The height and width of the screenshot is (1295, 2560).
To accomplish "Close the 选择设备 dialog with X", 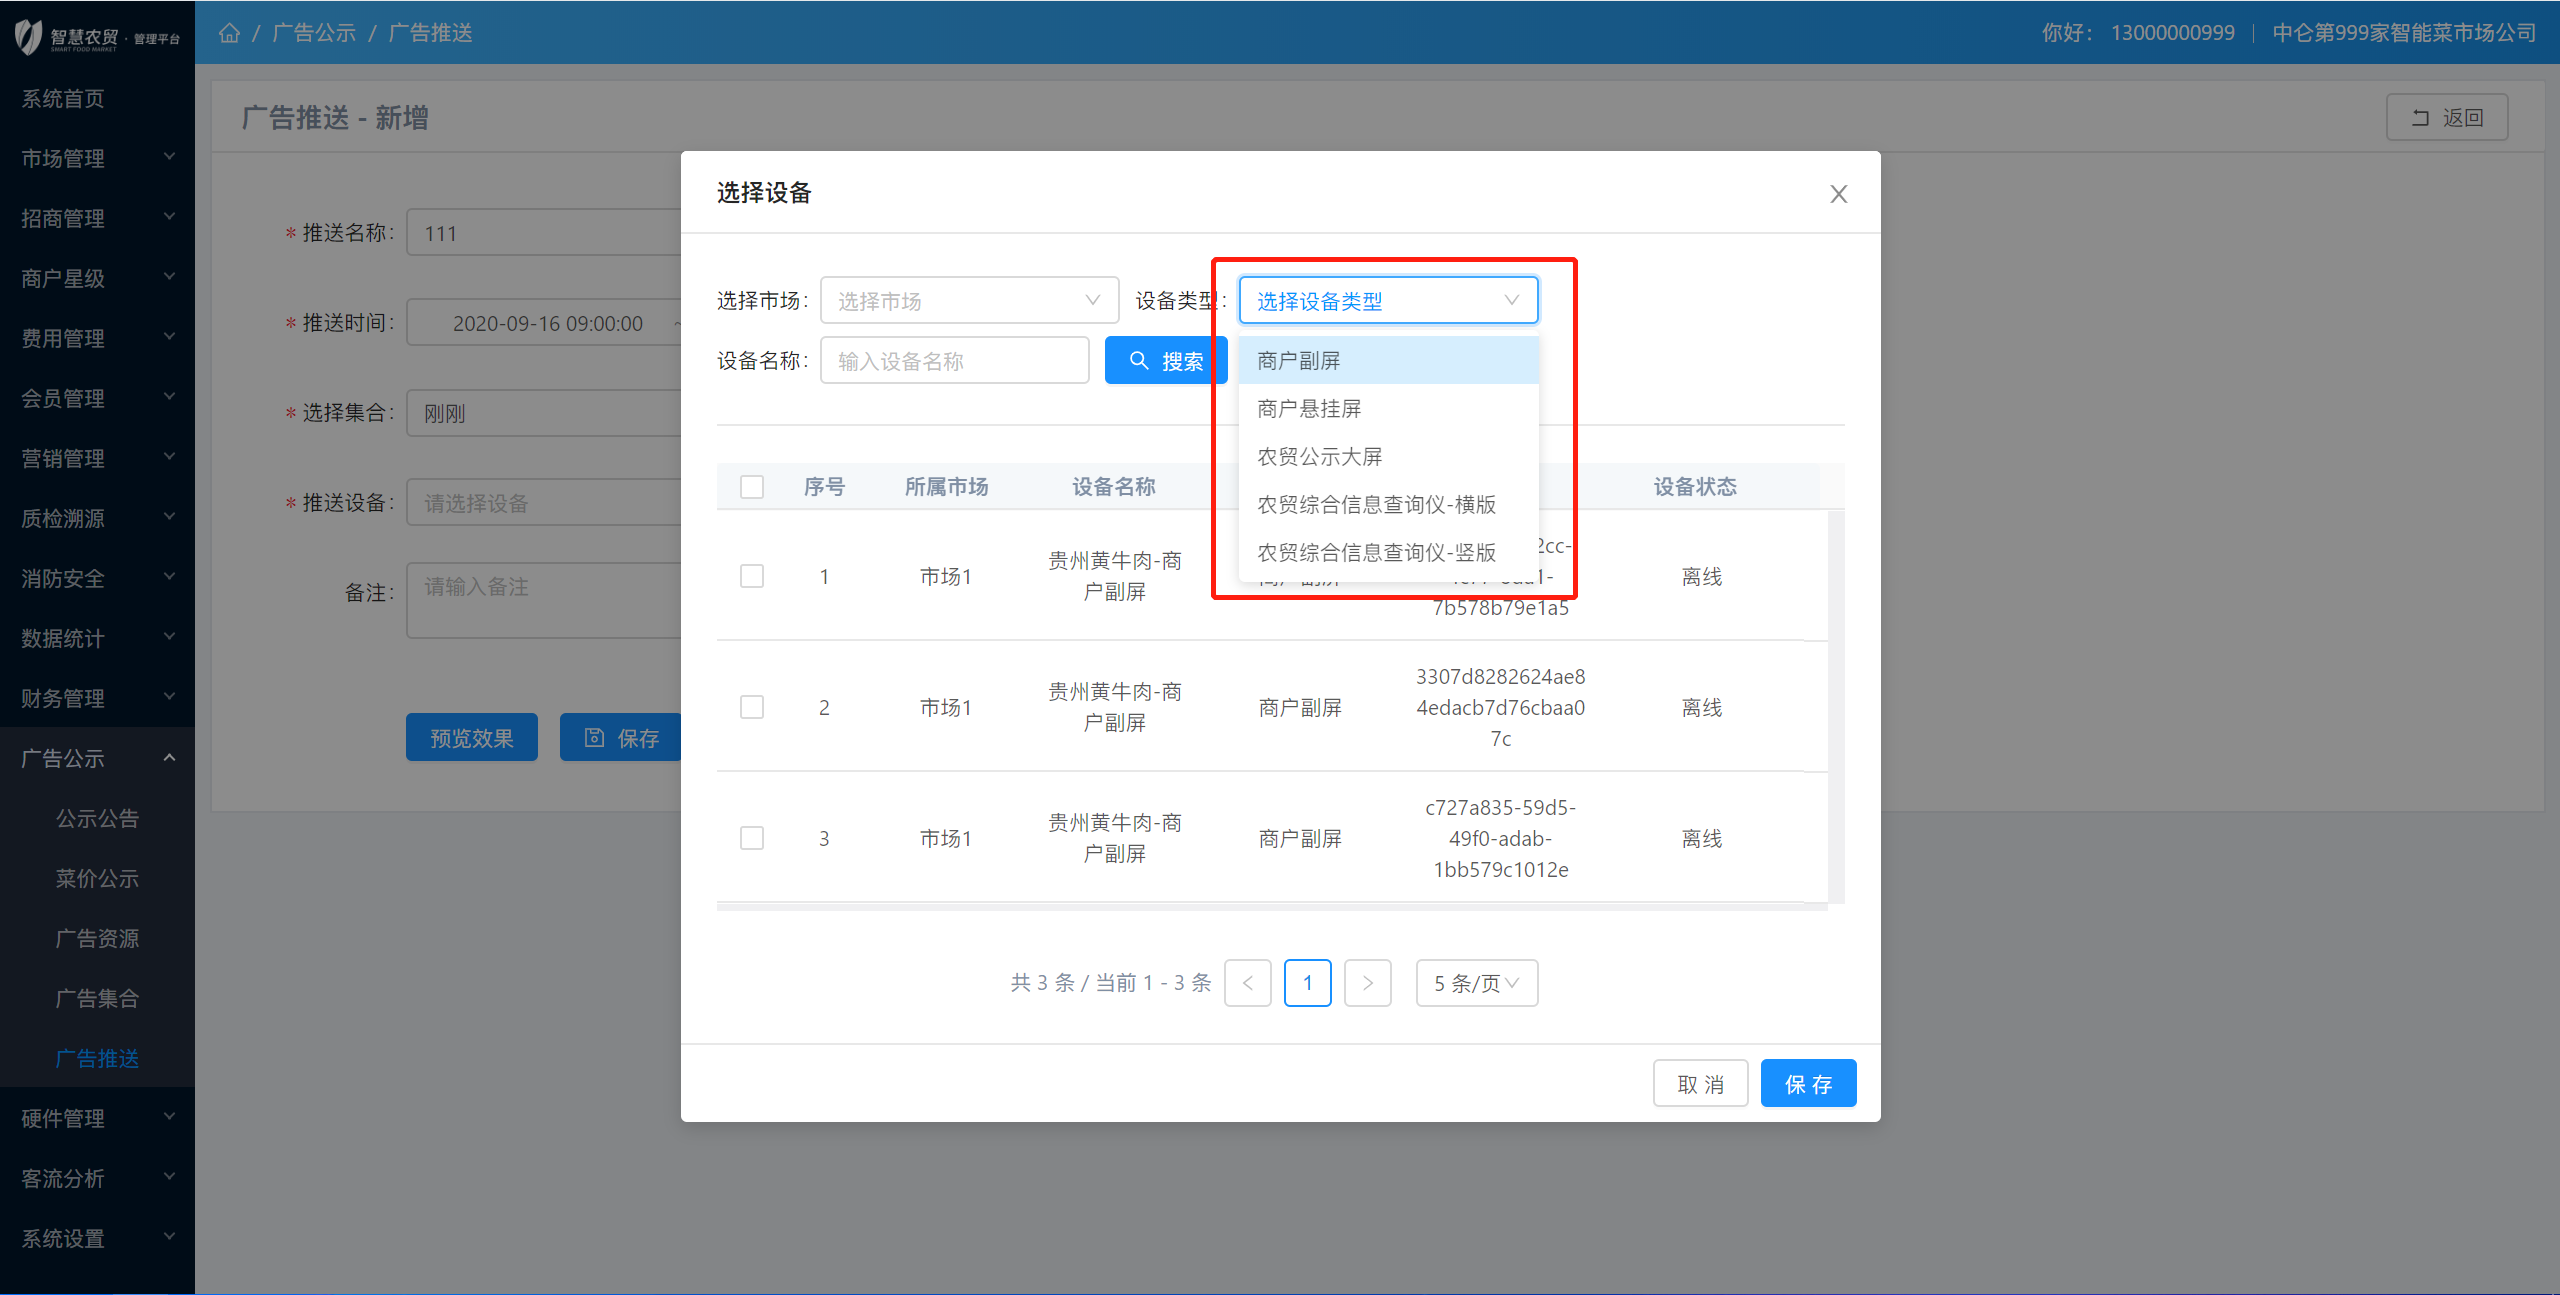I will click(1838, 194).
